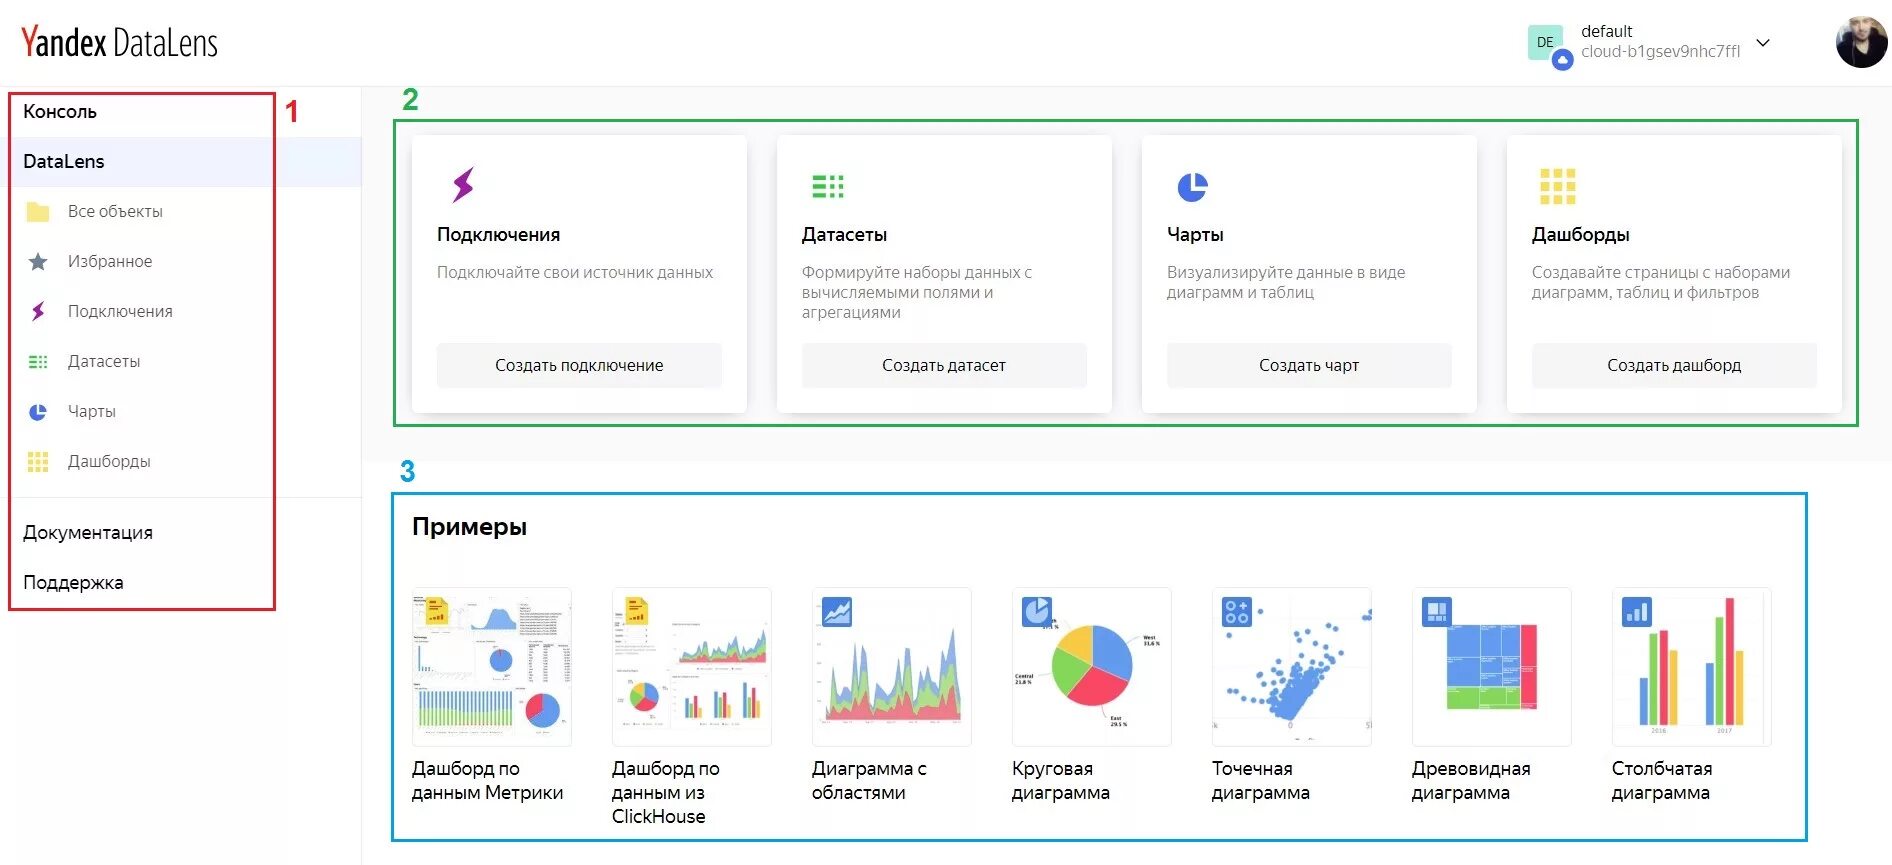Open the Дашборд по данным Метрики thumbnail
Screen dimensions: 1892x865
(x=492, y=667)
